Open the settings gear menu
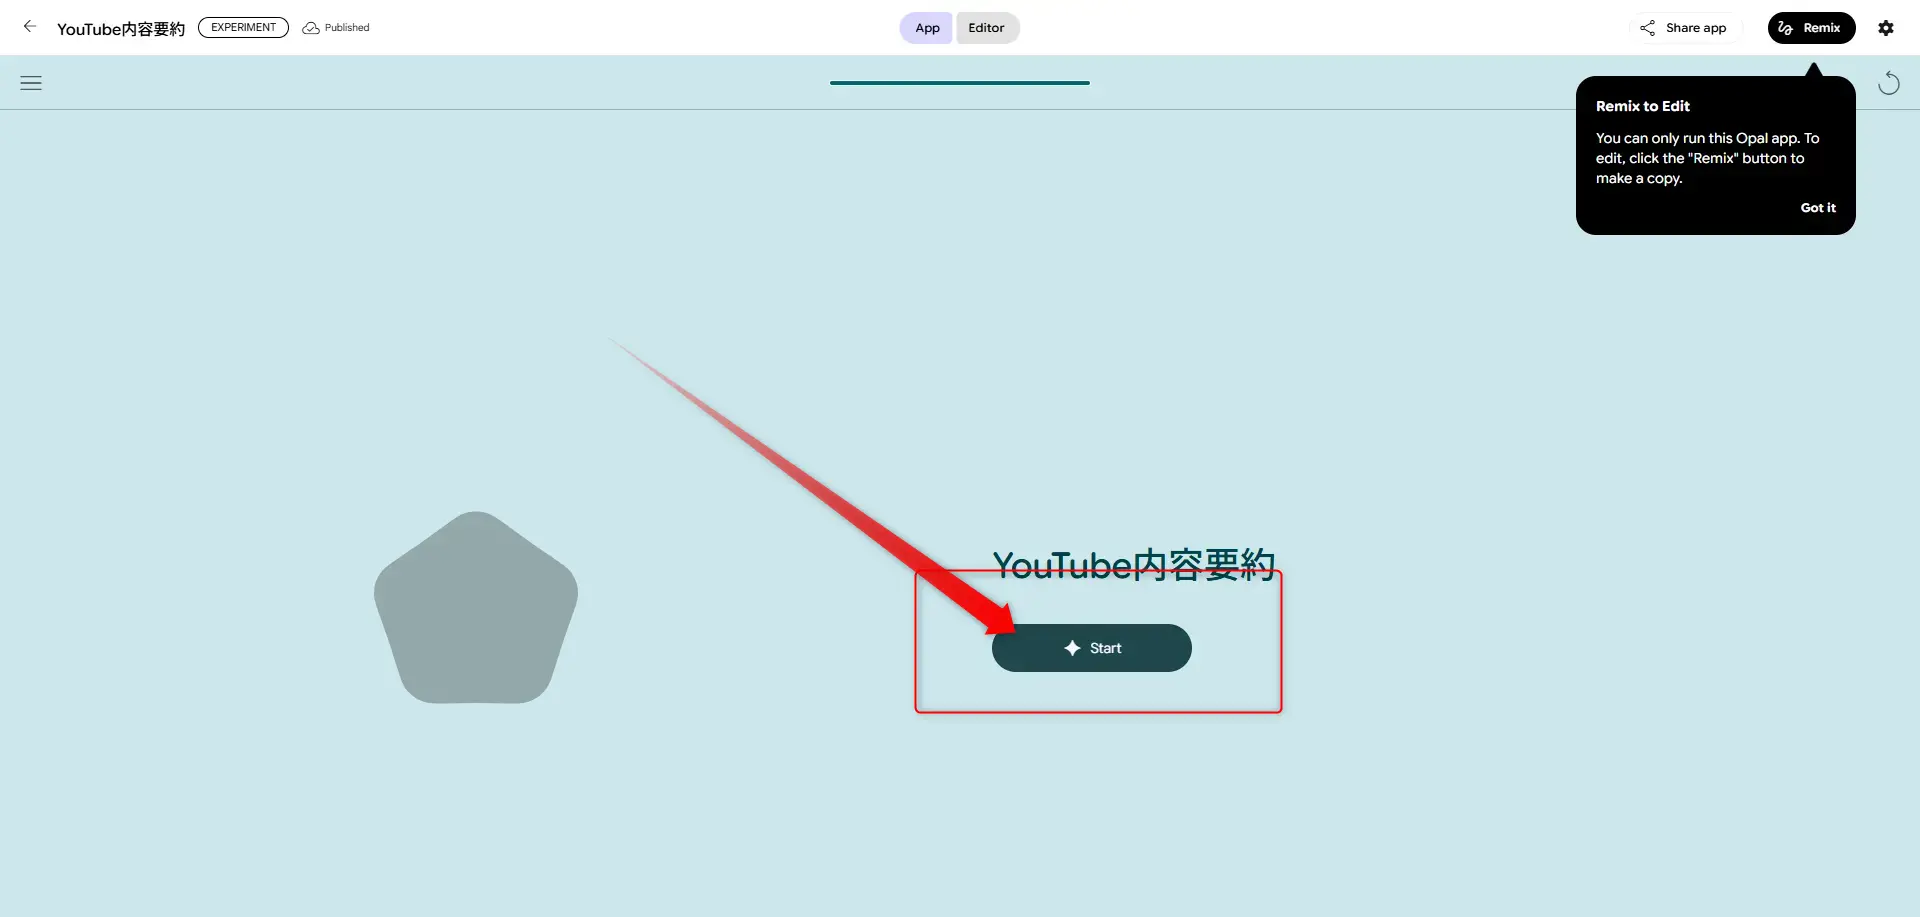The width and height of the screenshot is (1920, 917). click(x=1885, y=28)
